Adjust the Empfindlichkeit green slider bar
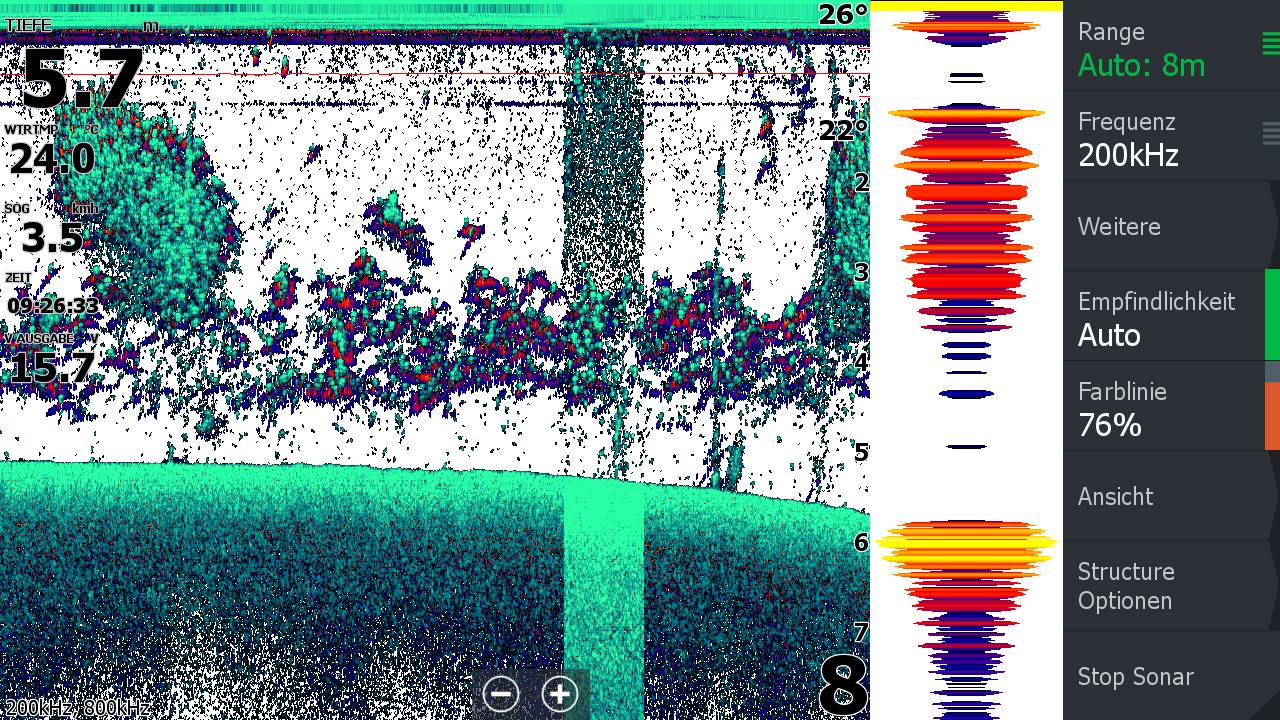This screenshot has width=1280, height=720. point(1272,314)
